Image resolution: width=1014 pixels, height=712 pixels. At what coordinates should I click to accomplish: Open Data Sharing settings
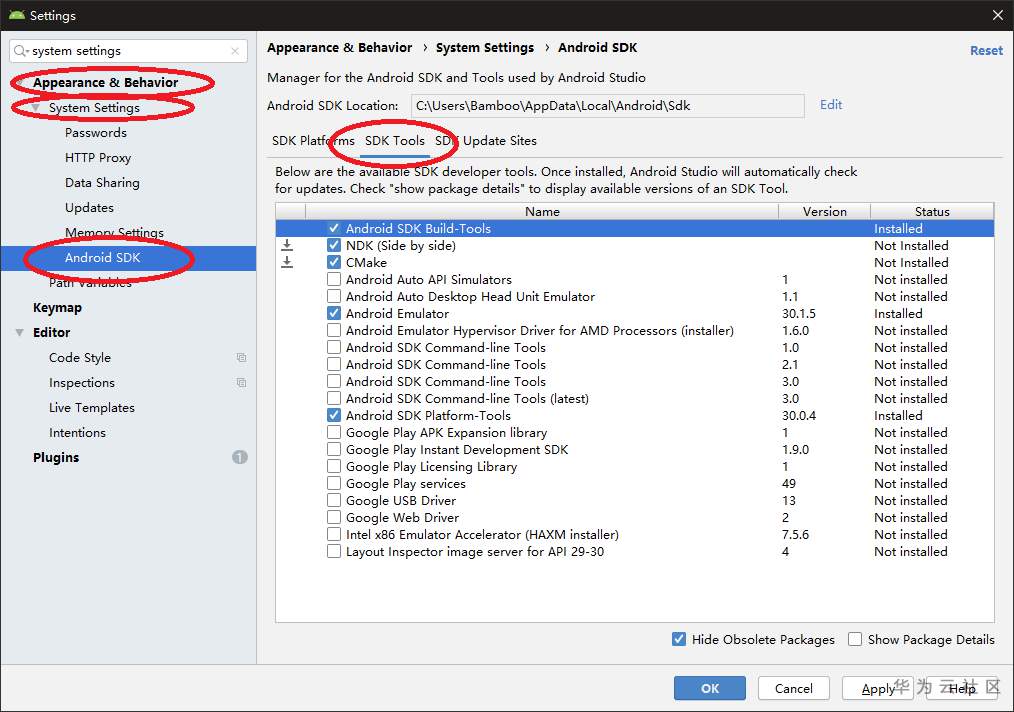[102, 183]
